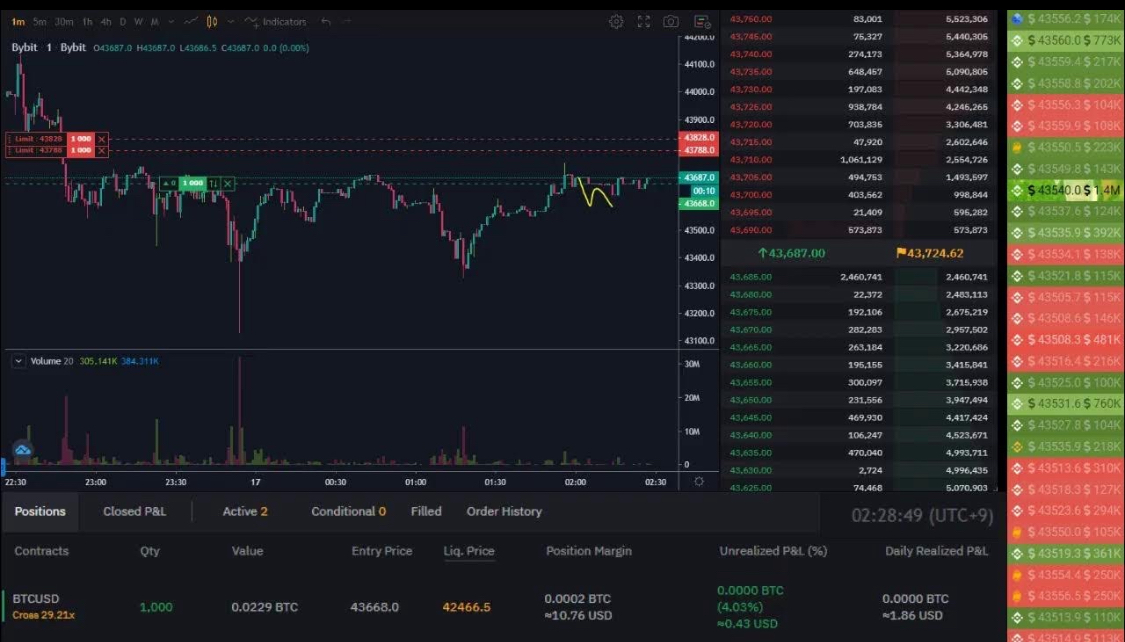The image size is (1125, 642).
Task: Click the 43668.0 entry price axis label
Action: tap(698, 204)
